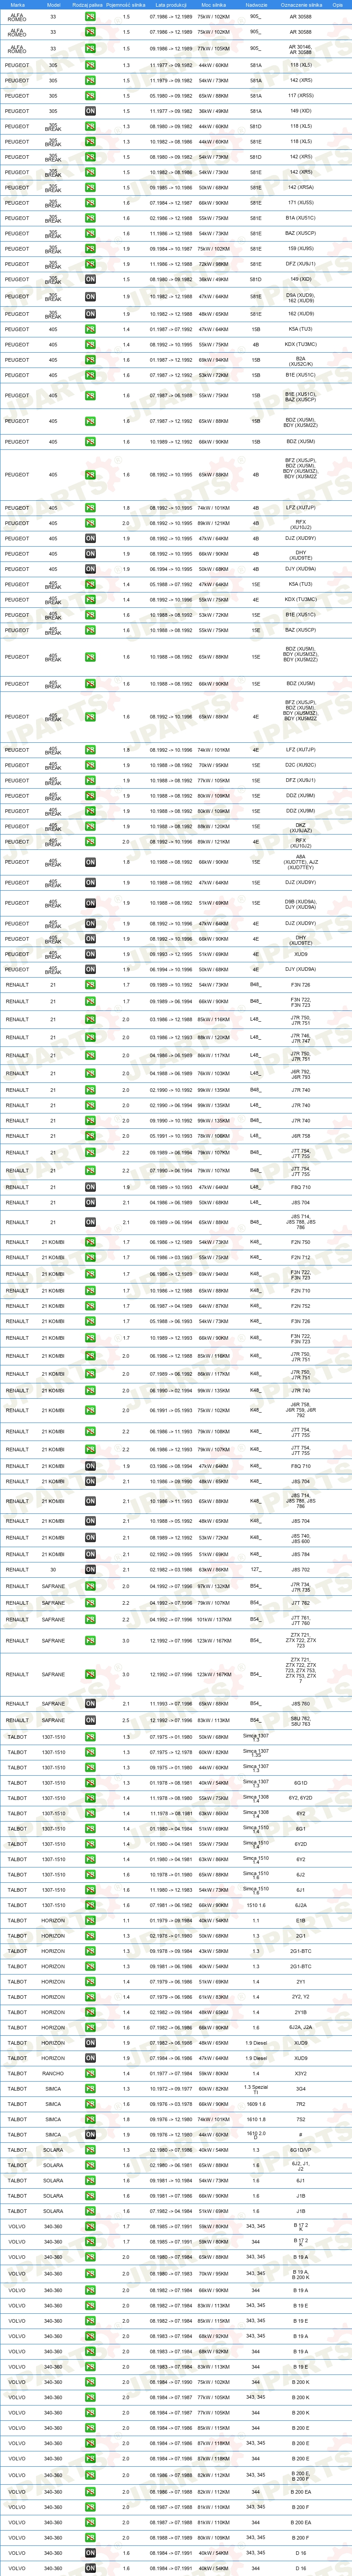Click the petrol icon in the B1A (XU51C) row
The image size is (352, 2576).
click(90, 218)
